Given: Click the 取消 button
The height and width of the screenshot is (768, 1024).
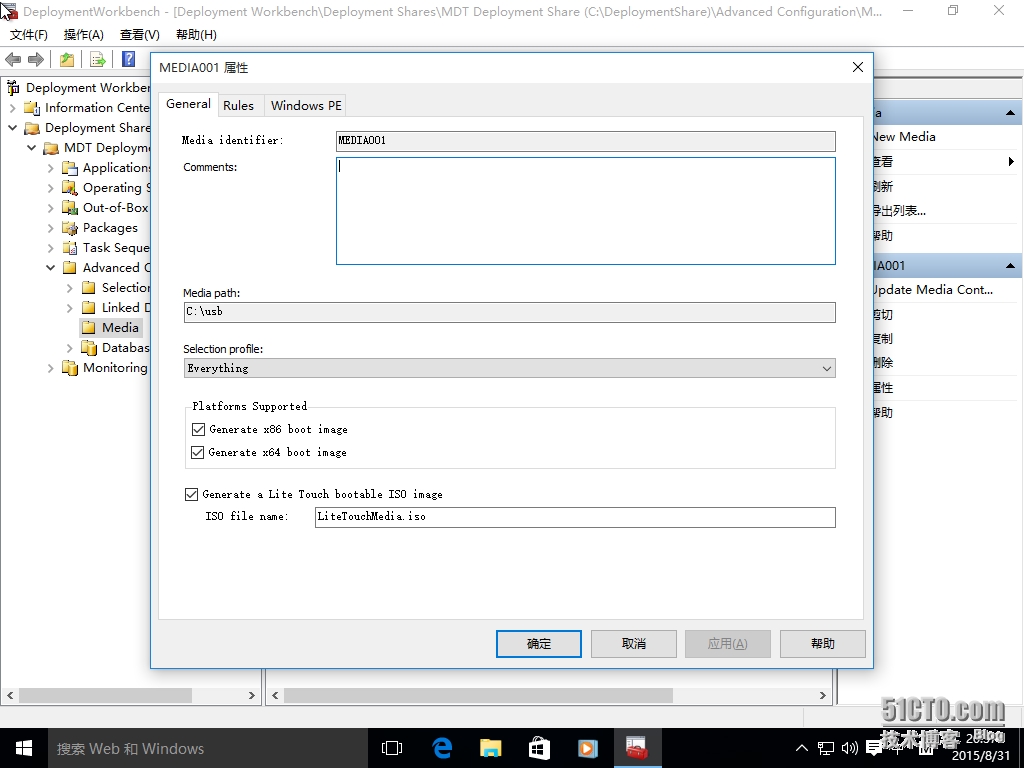Looking at the screenshot, I should [x=633, y=644].
